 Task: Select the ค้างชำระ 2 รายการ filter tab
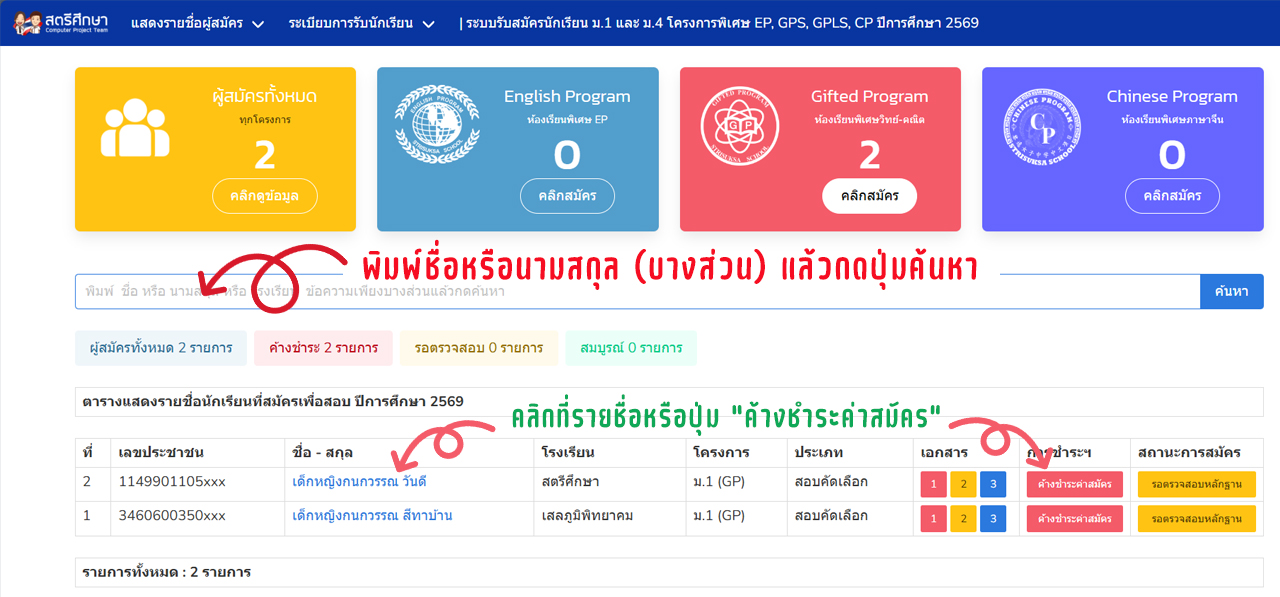point(323,348)
